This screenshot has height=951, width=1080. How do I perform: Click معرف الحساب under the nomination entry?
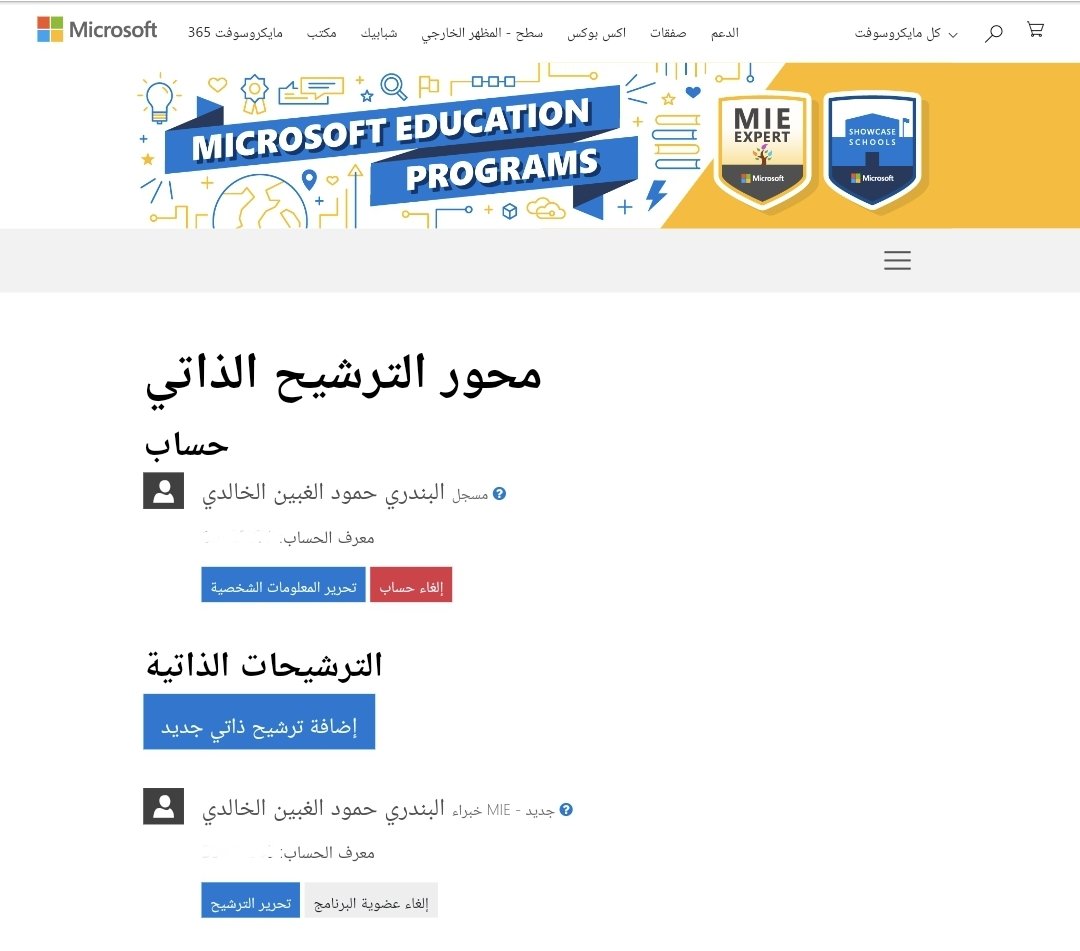(328, 853)
